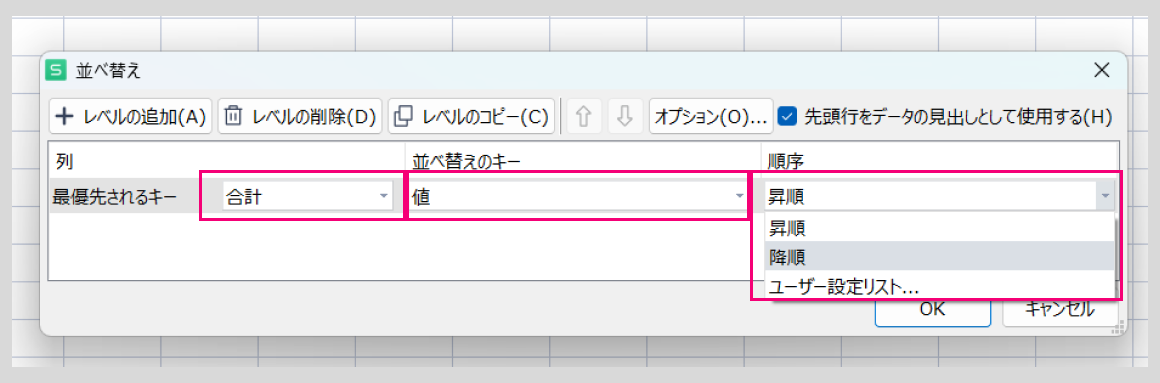Viewport: 1160px width, 383px height.
Task: Click the copy icon for レベルのコピー
Action: (404, 116)
